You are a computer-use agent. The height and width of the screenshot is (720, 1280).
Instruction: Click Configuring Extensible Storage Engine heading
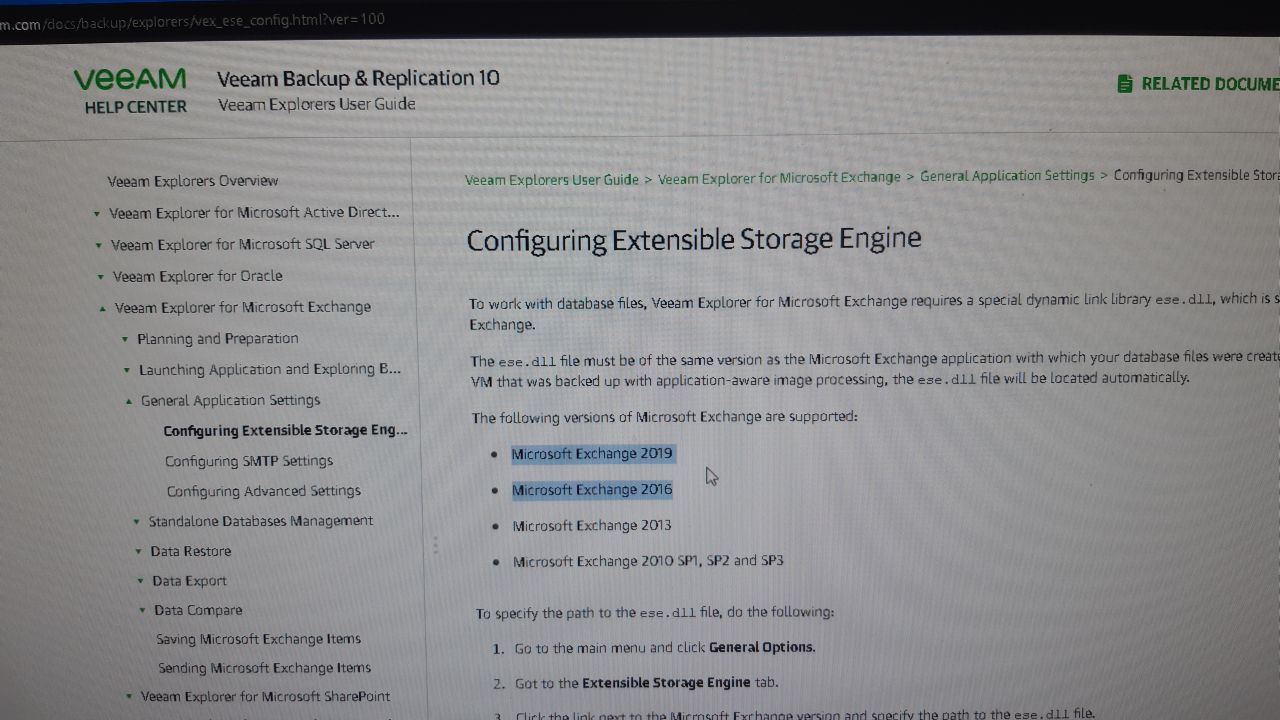click(694, 240)
